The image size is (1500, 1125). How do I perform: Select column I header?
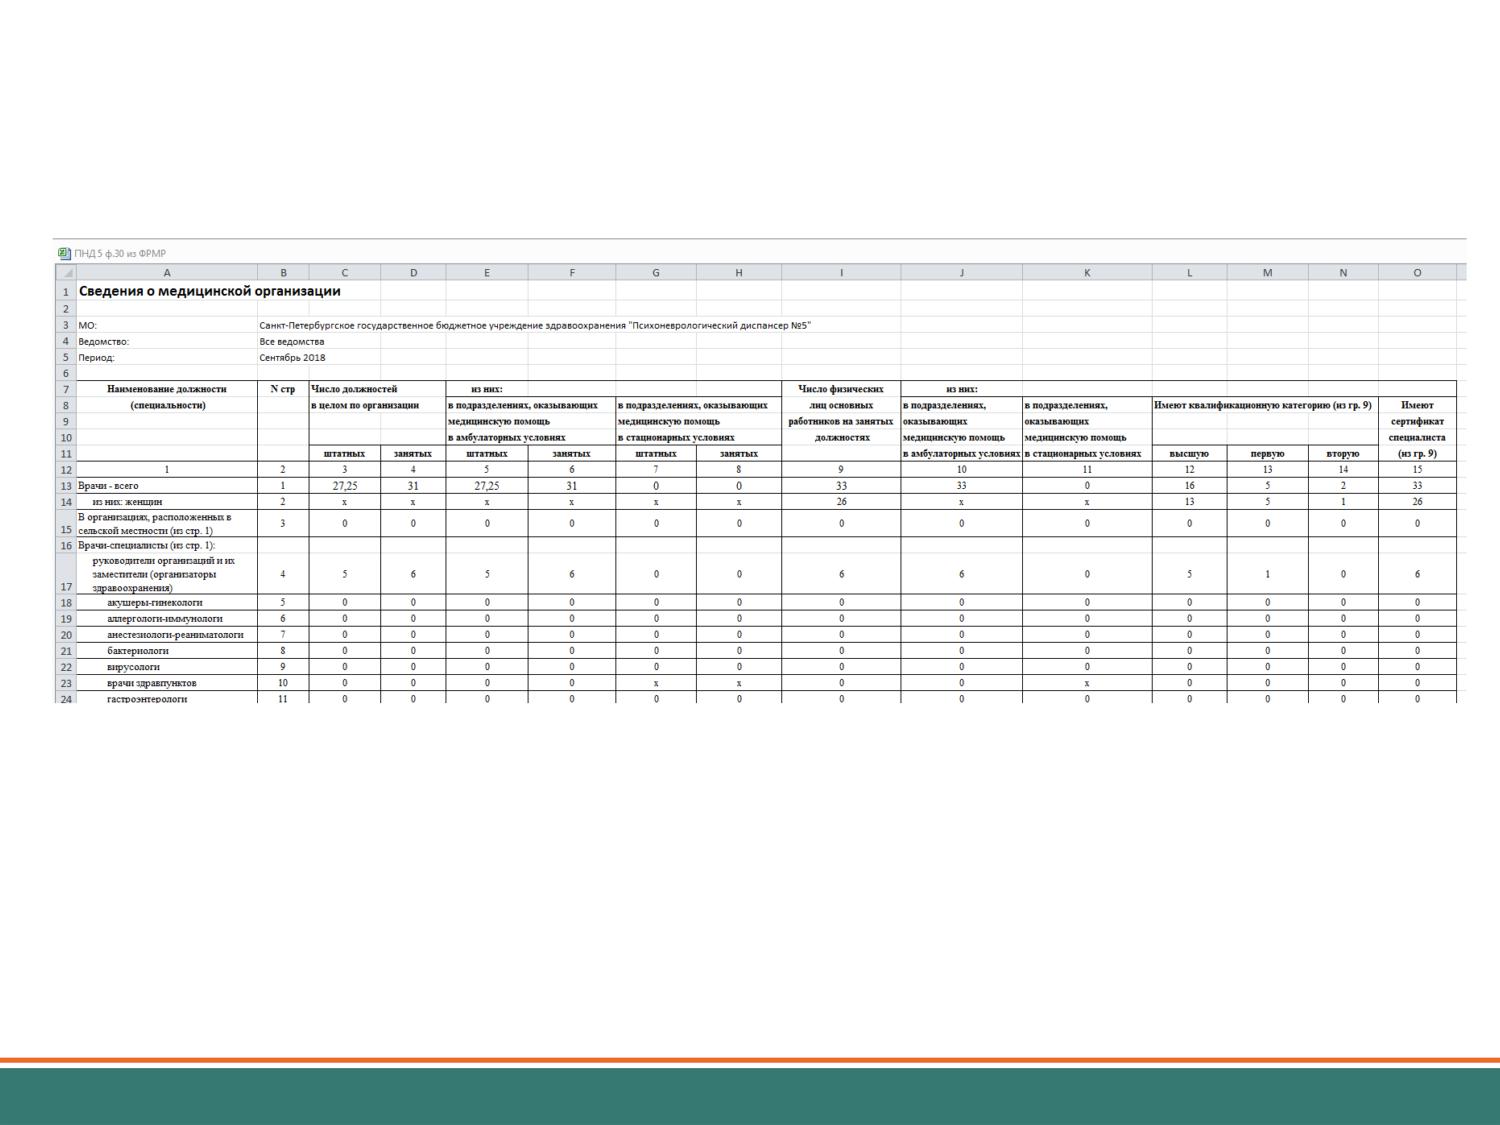point(841,272)
